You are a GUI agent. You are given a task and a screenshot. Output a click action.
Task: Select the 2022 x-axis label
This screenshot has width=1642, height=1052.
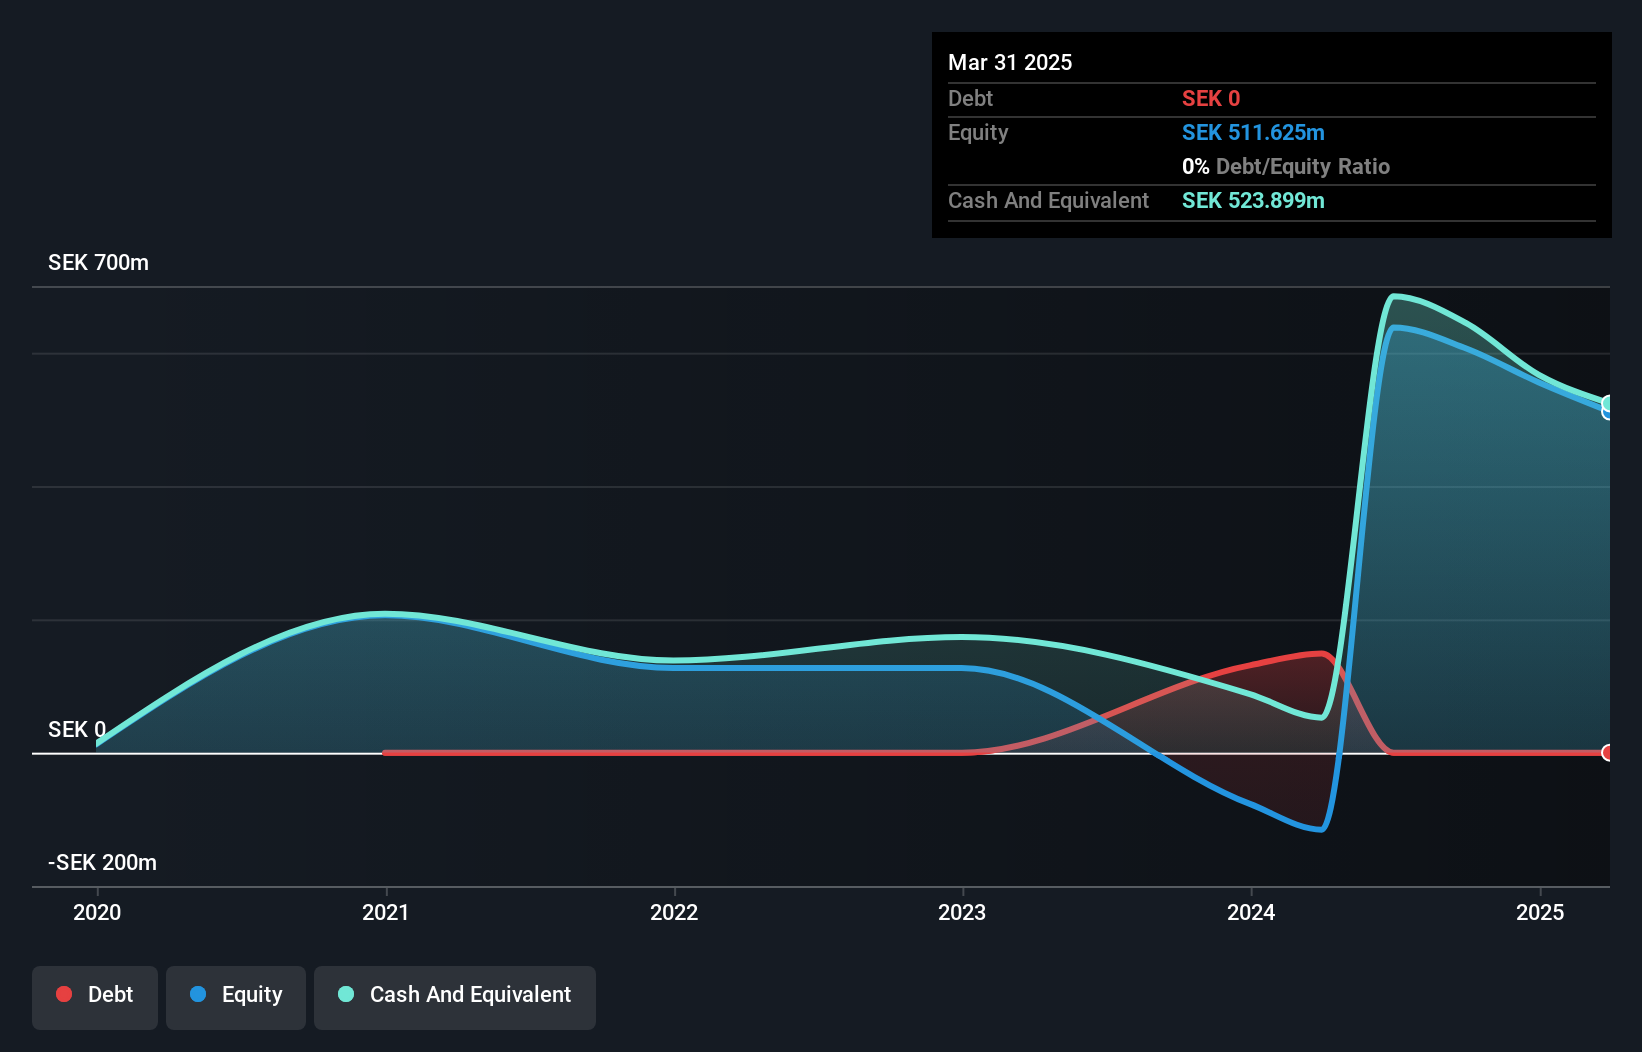pyautogui.click(x=674, y=912)
